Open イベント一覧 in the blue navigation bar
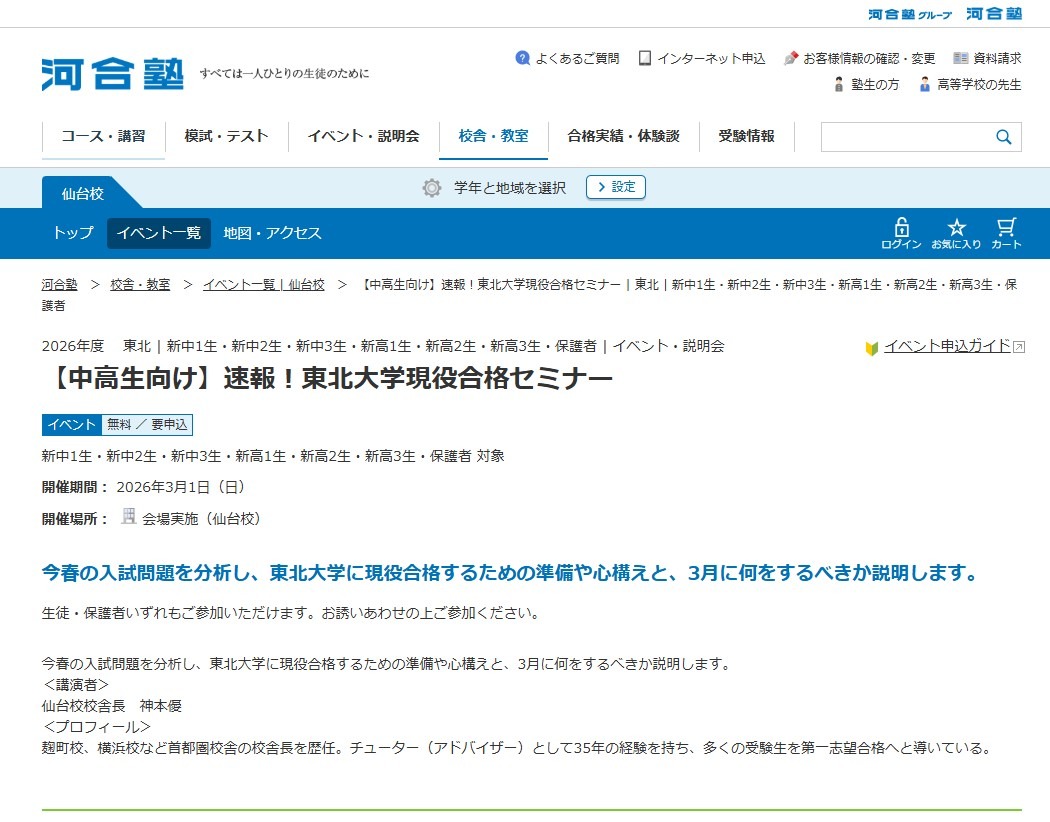Image resolution: width=1050 pixels, height=822 pixels. coord(160,233)
